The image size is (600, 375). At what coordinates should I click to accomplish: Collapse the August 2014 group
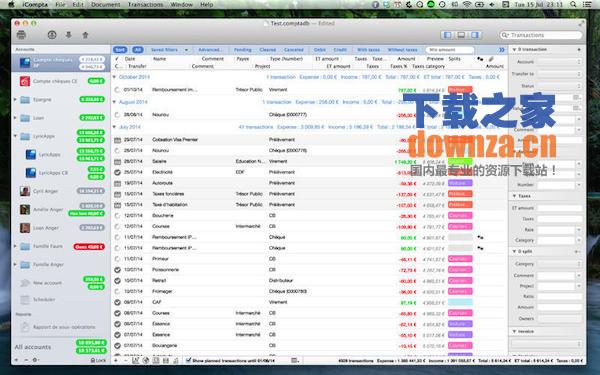[x=114, y=102]
